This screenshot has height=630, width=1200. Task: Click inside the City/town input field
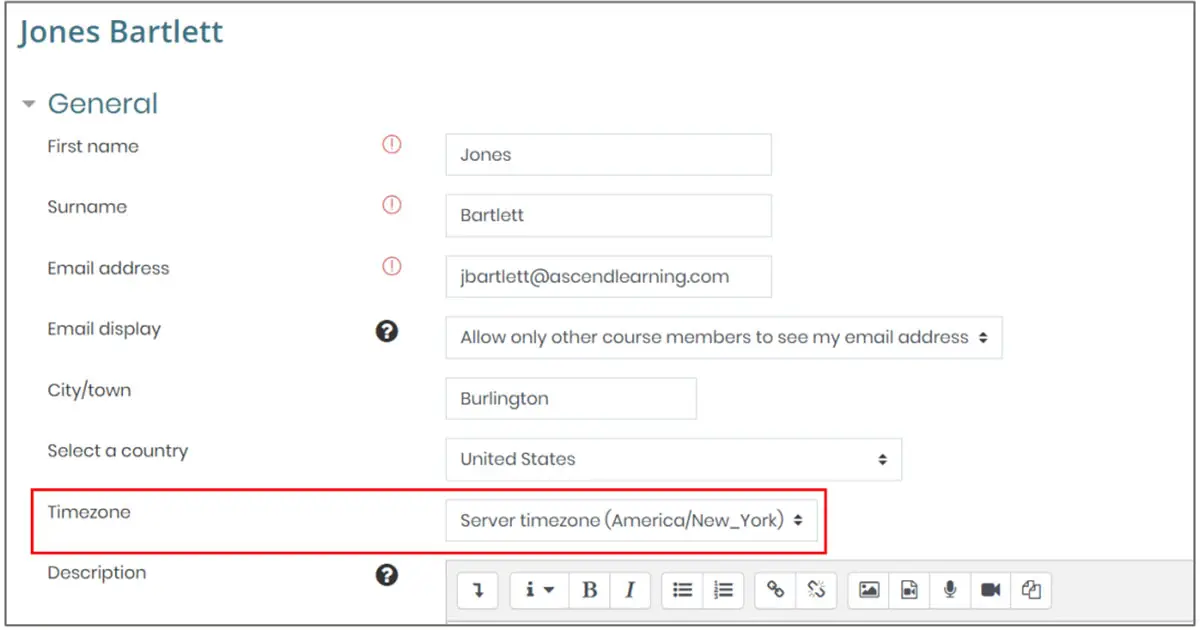pos(570,398)
